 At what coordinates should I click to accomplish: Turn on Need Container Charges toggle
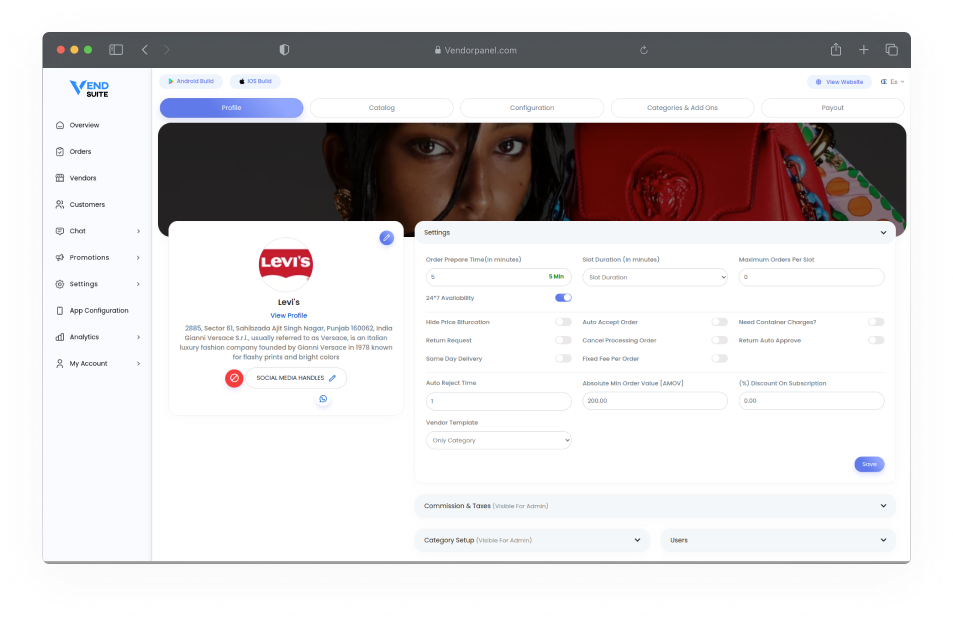(x=875, y=322)
